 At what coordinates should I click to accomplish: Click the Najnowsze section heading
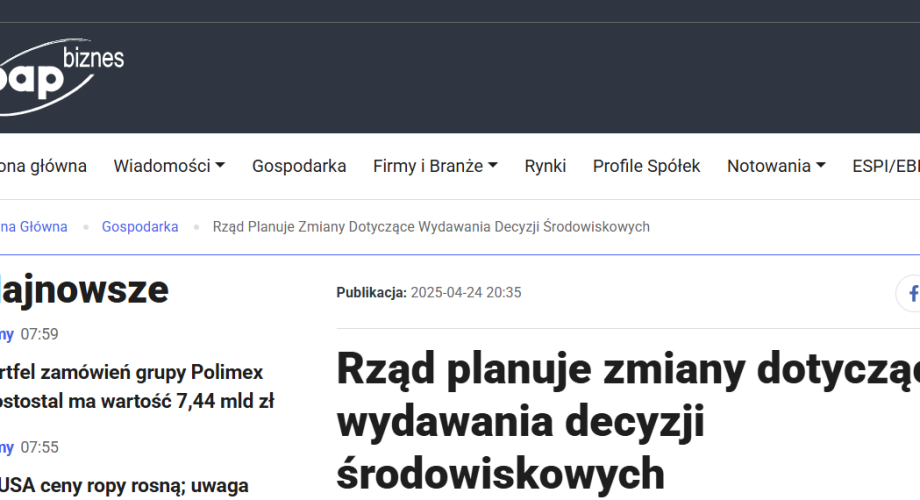[84, 290]
